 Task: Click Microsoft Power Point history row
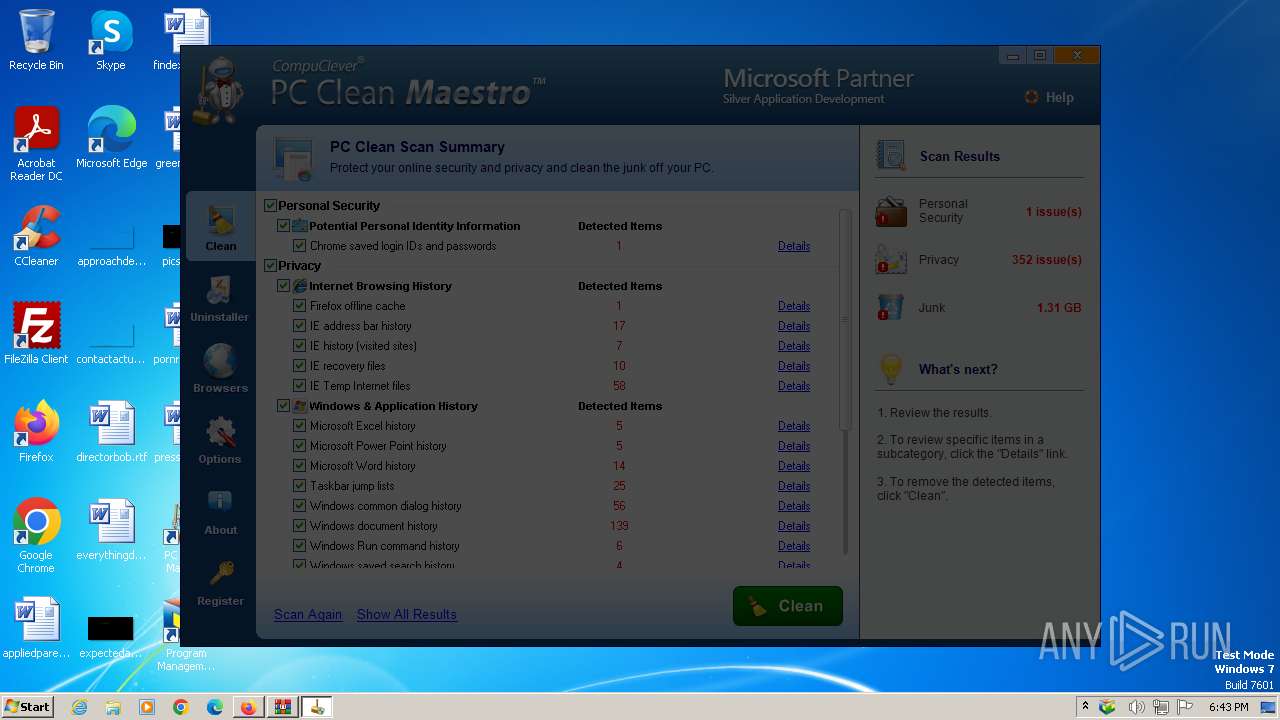[552, 446]
